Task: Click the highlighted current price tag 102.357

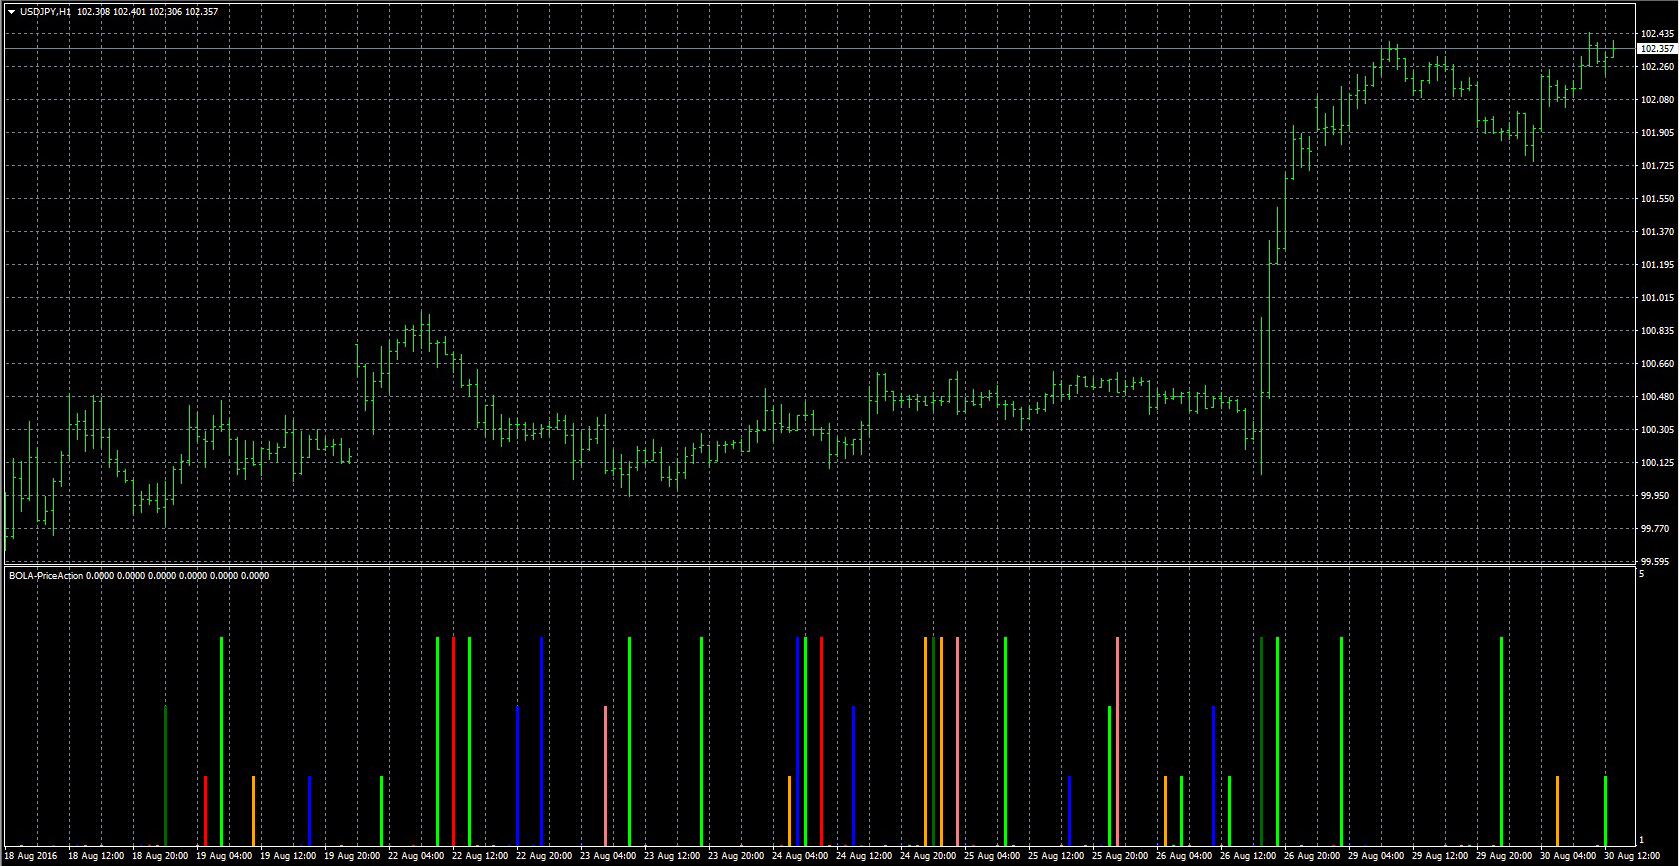Action: pos(1656,48)
